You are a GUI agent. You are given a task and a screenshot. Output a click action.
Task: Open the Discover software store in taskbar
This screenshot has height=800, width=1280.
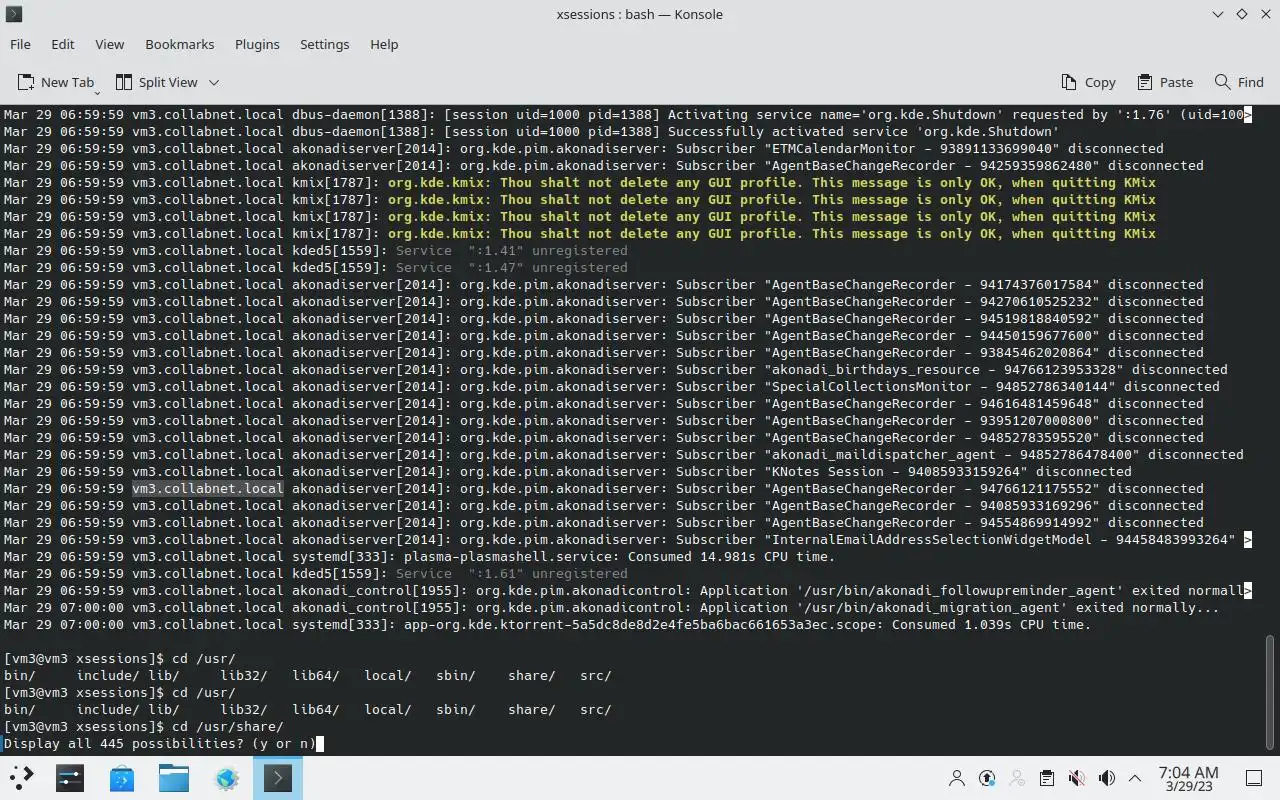pos(122,777)
